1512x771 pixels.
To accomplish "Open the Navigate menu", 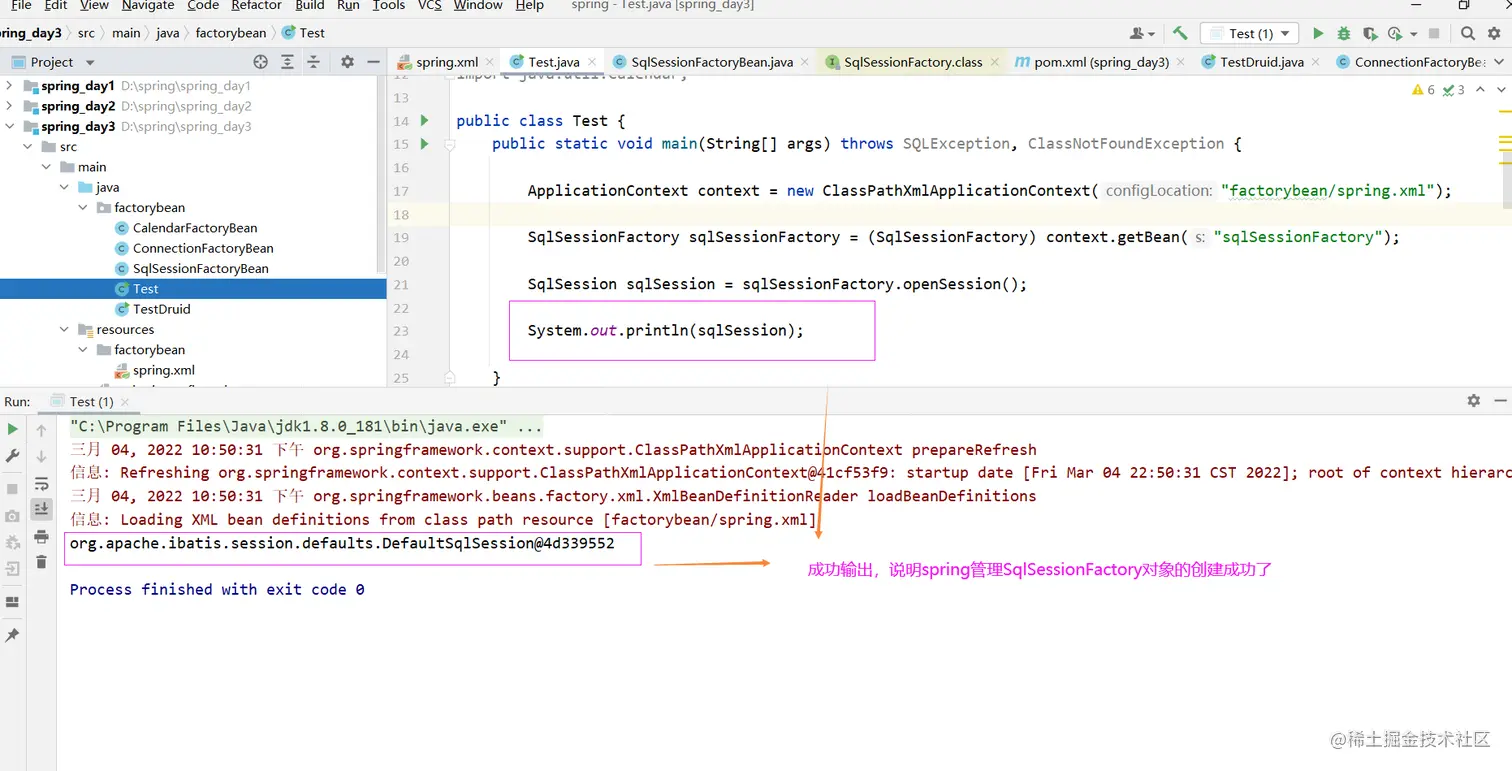I will click(x=148, y=5).
